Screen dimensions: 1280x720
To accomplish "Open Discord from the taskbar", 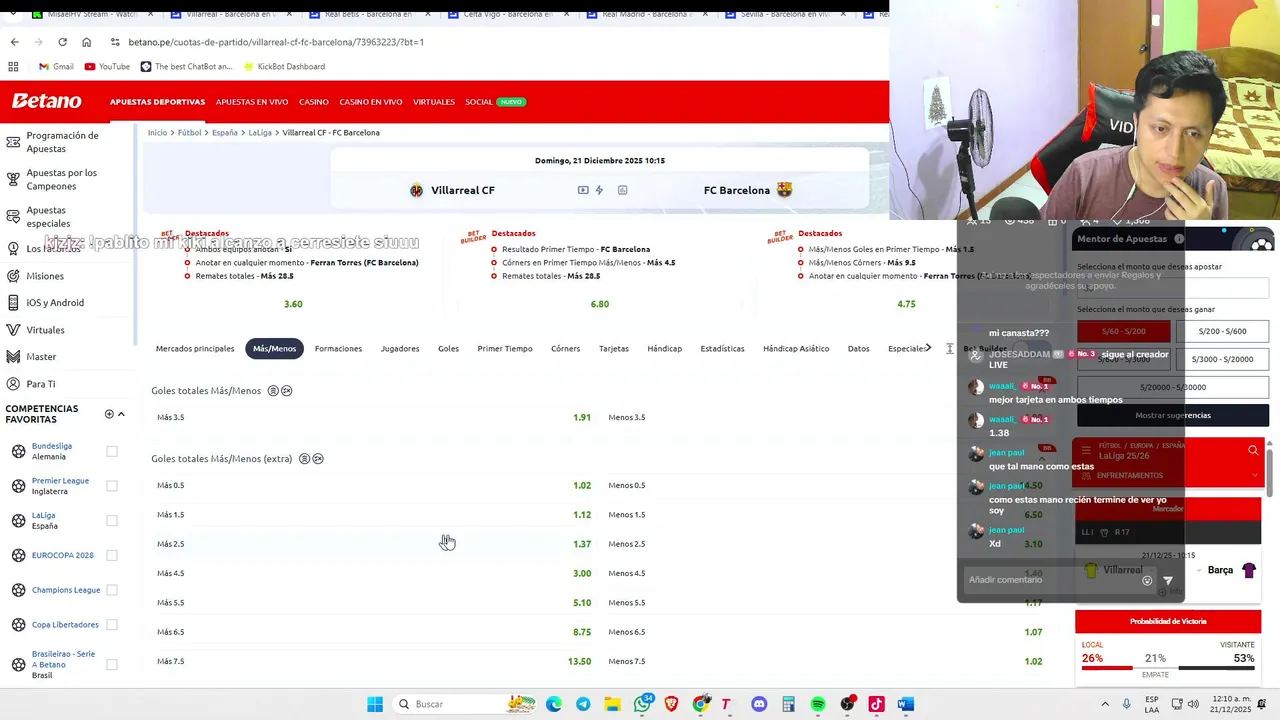I will click(x=759, y=704).
